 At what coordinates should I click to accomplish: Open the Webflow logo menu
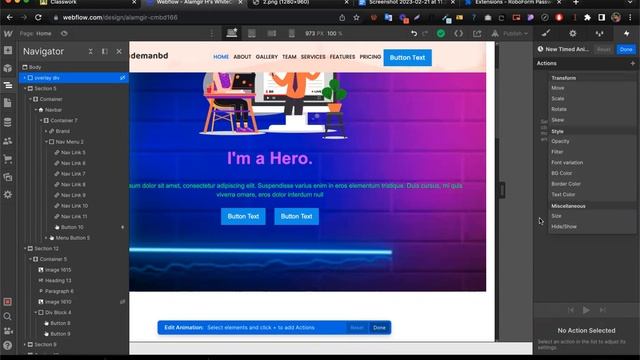[8, 33]
